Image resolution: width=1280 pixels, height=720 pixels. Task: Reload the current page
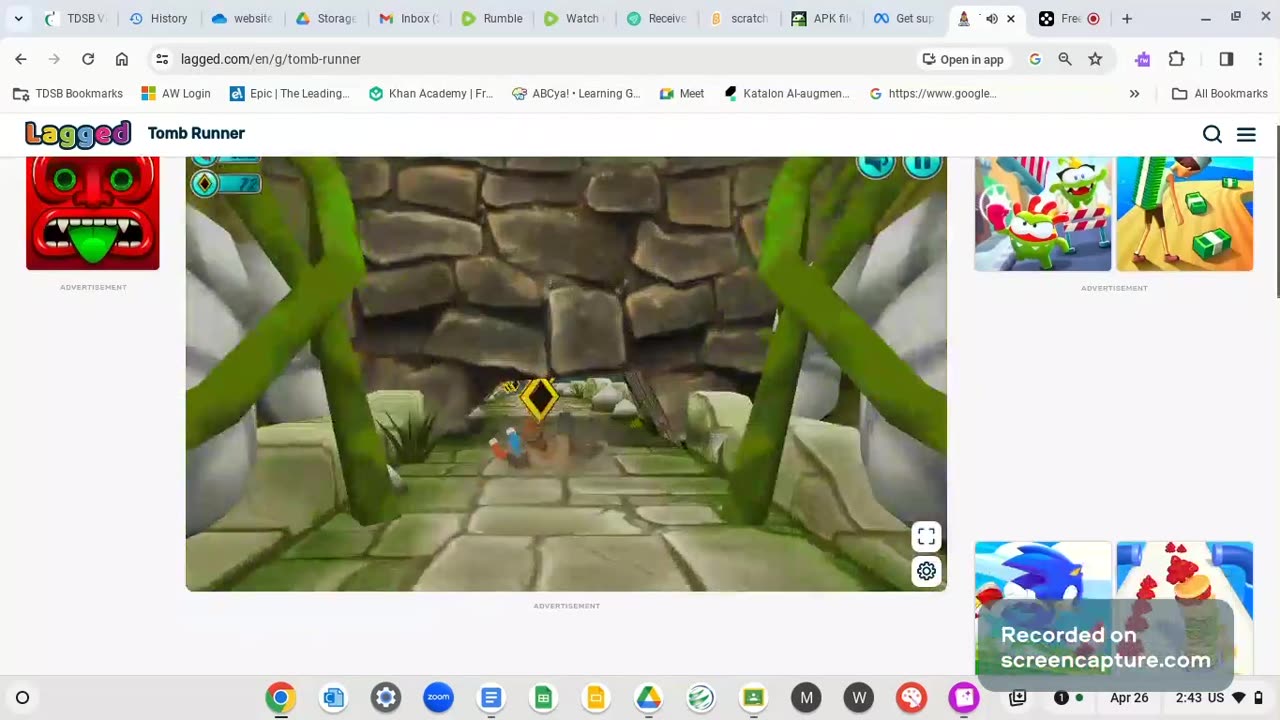tap(88, 59)
